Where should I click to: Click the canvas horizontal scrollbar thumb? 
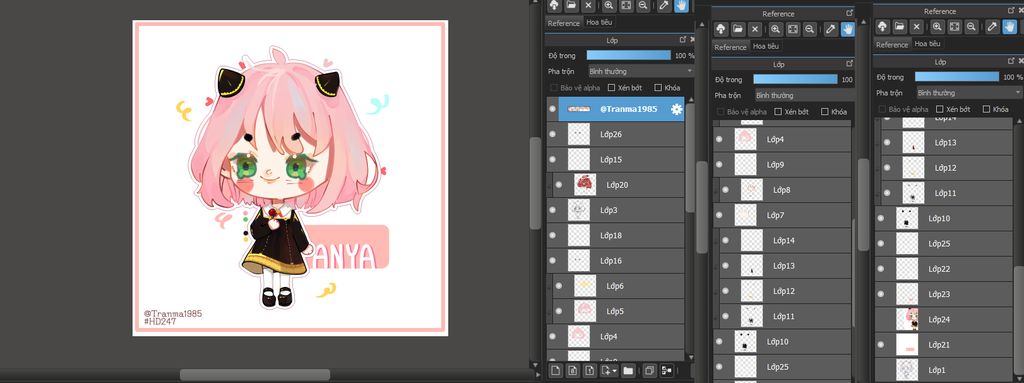tap(255, 375)
